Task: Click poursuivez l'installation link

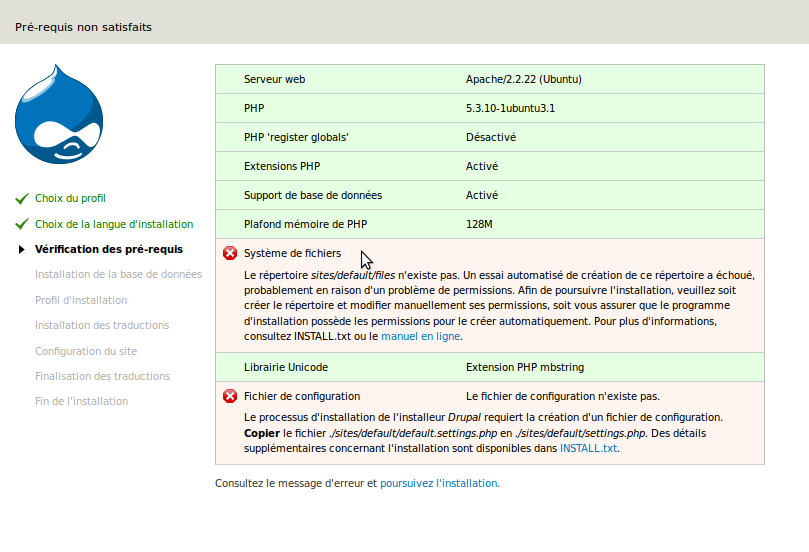Action: tap(438, 483)
